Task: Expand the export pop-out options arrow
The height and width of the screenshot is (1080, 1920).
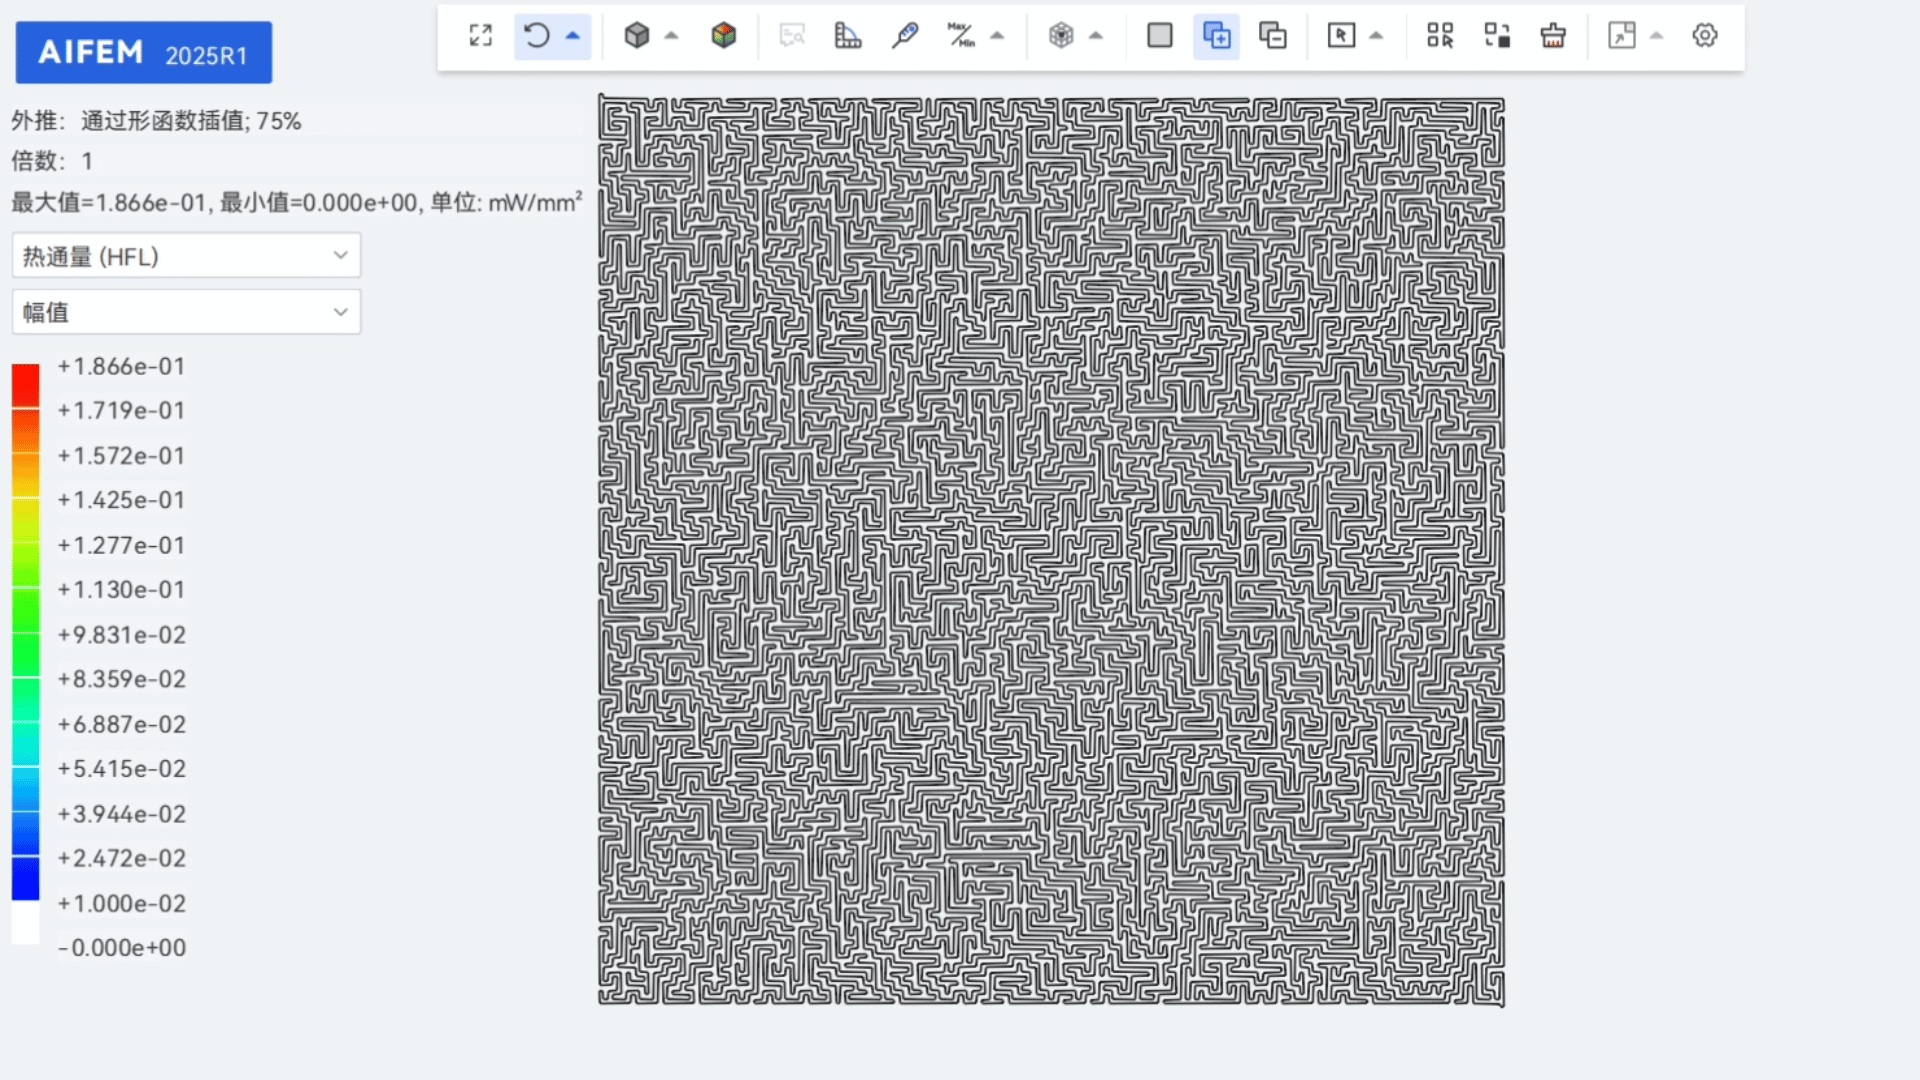Action: [x=1657, y=35]
